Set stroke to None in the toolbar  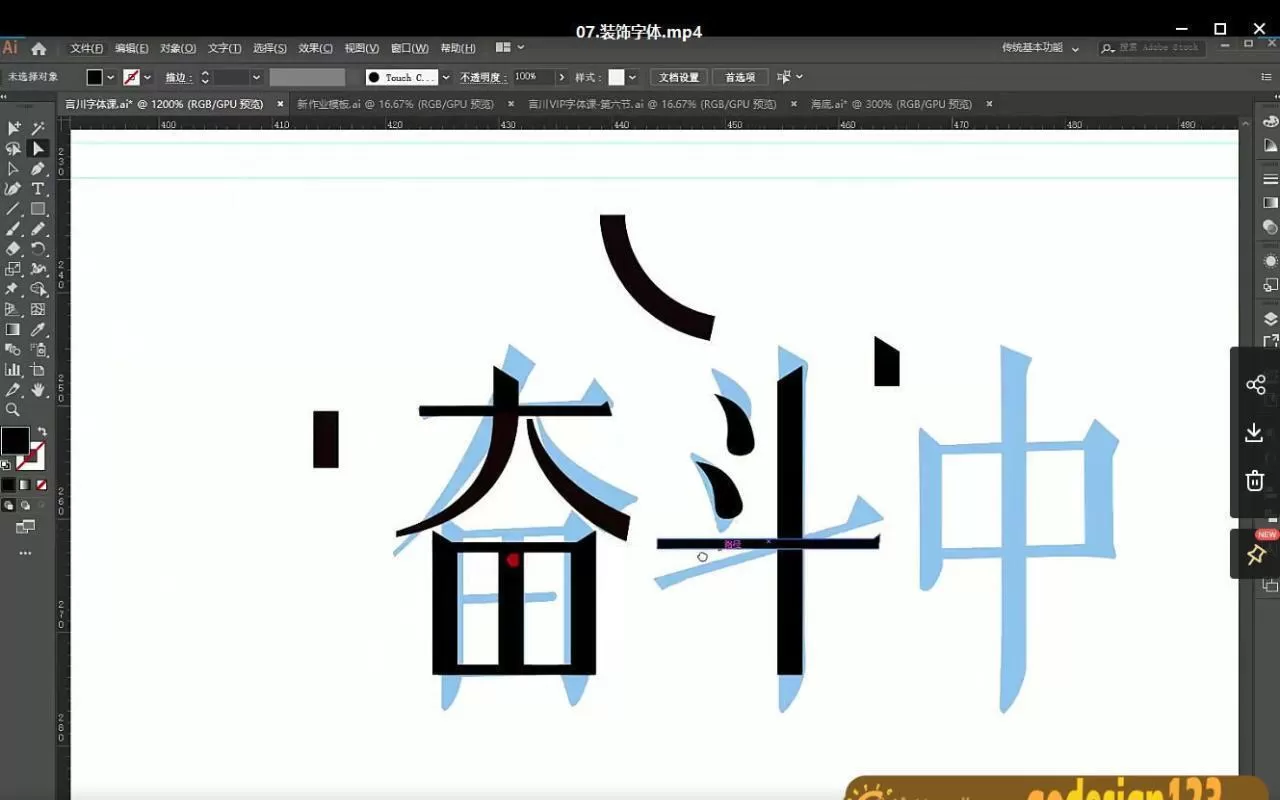click(42, 483)
